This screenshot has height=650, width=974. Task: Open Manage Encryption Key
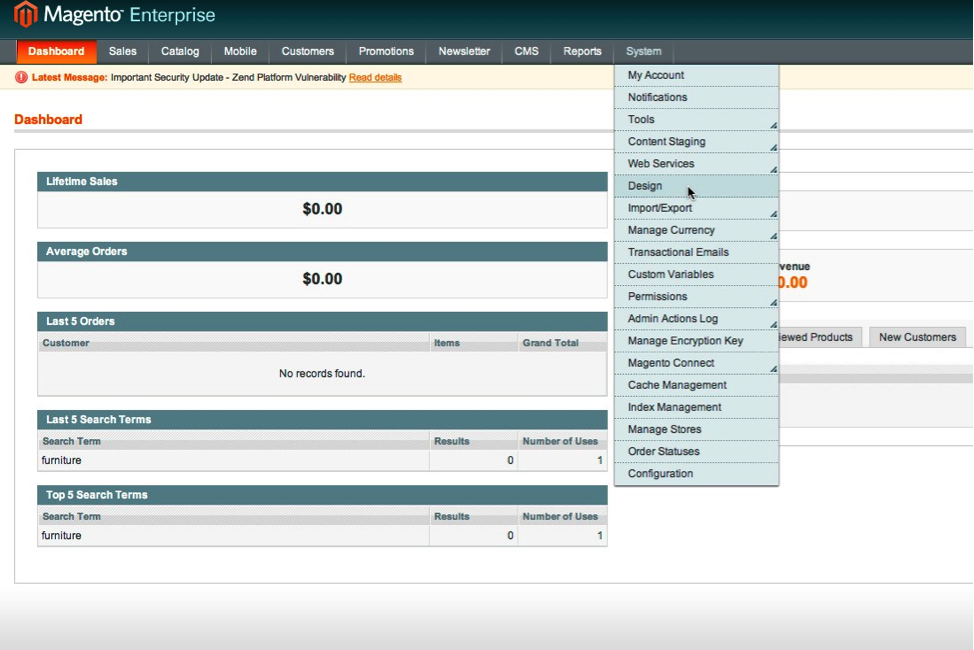[696, 341]
